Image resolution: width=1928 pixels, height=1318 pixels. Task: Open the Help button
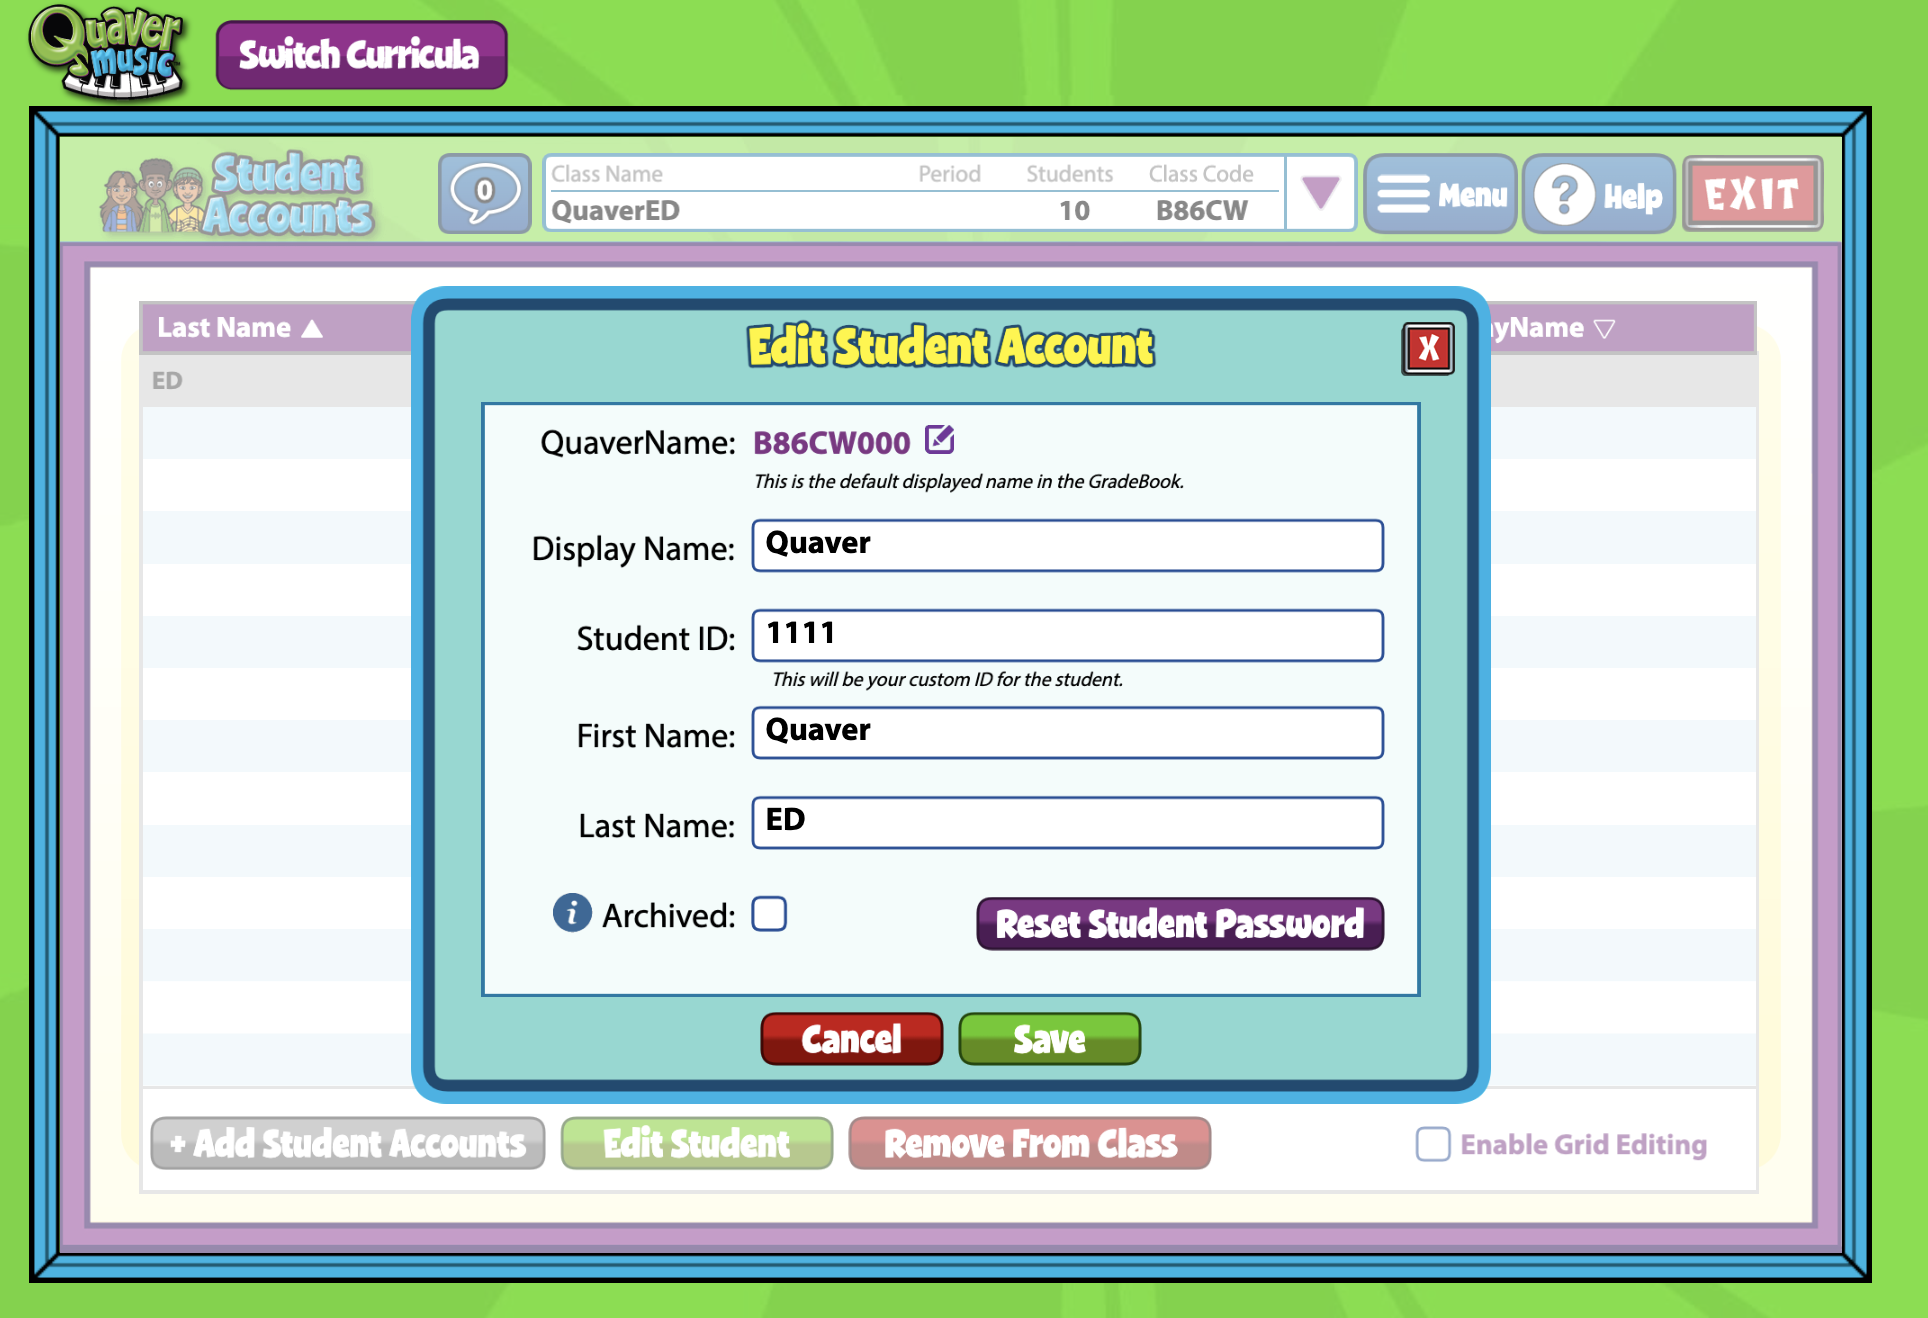1599,194
